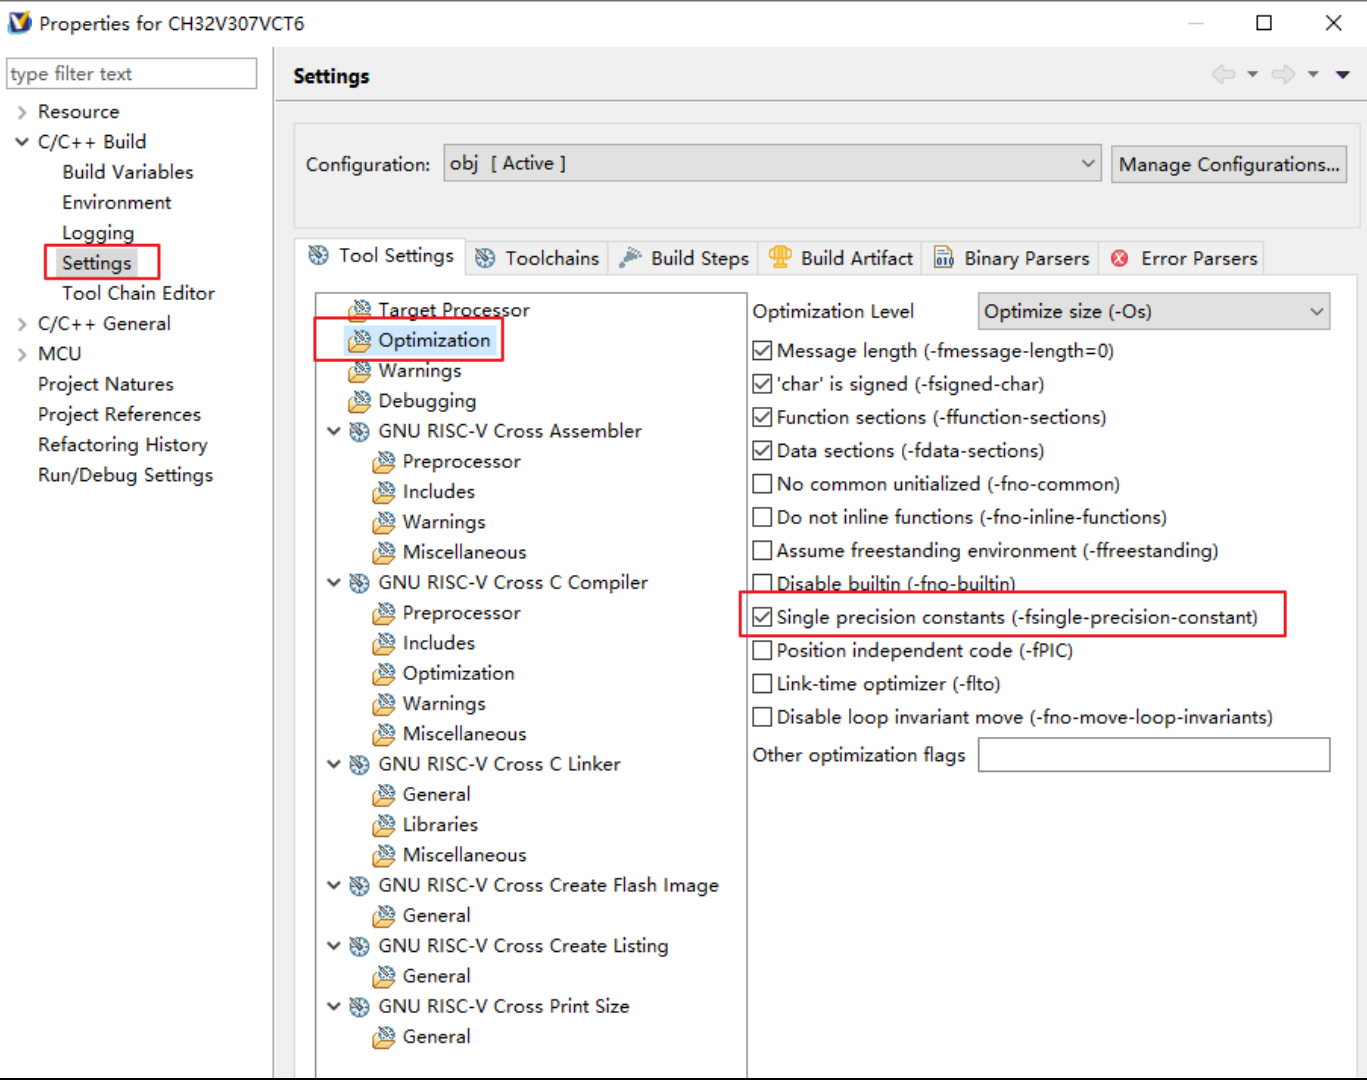Image resolution: width=1367 pixels, height=1080 pixels.
Task: Click the forward navigation arrow icon
Action: [x=1284, y=74]
